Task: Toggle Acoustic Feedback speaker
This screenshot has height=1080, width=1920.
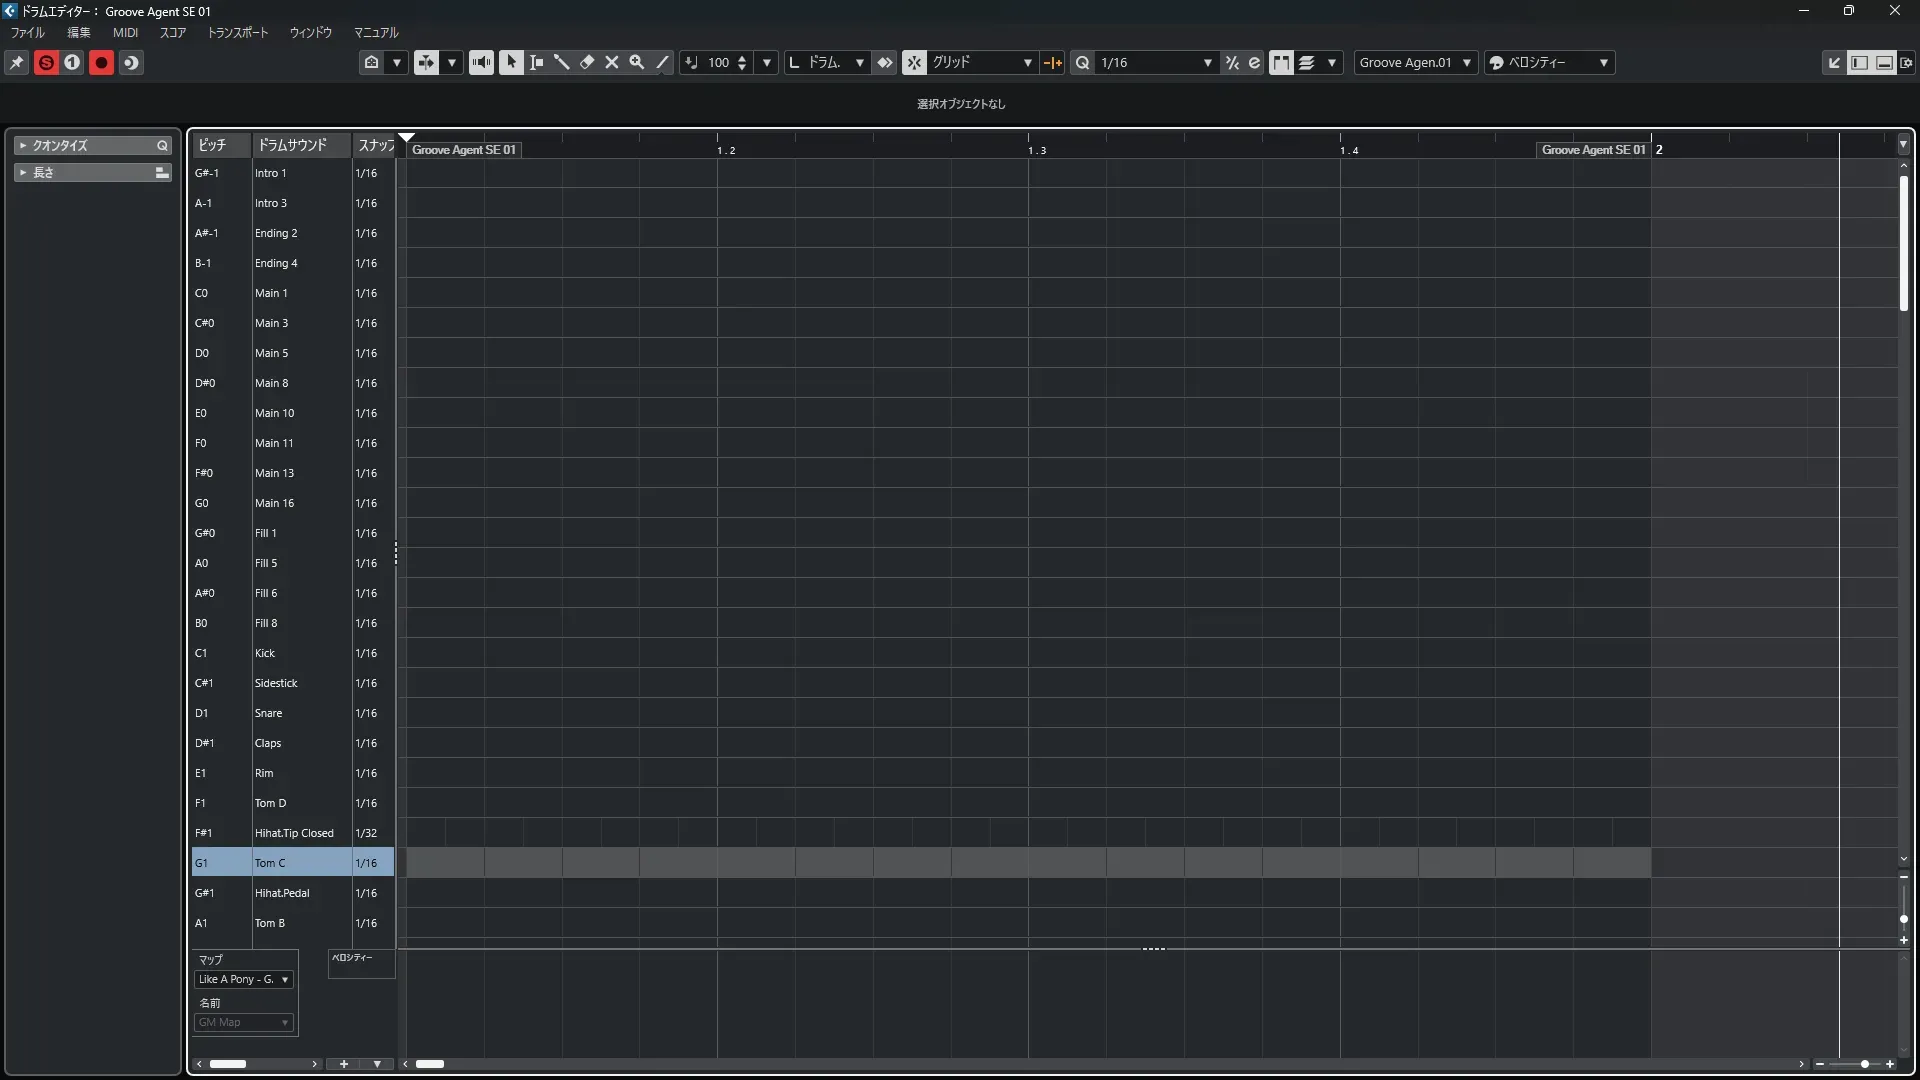Action: [481, 62]
